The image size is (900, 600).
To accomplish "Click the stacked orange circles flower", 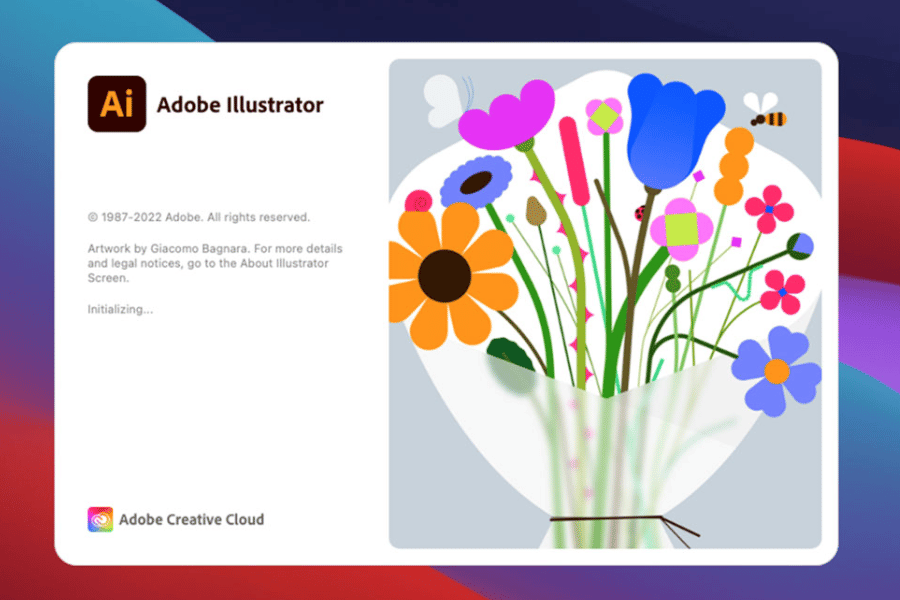I will (x=734, y=165).
